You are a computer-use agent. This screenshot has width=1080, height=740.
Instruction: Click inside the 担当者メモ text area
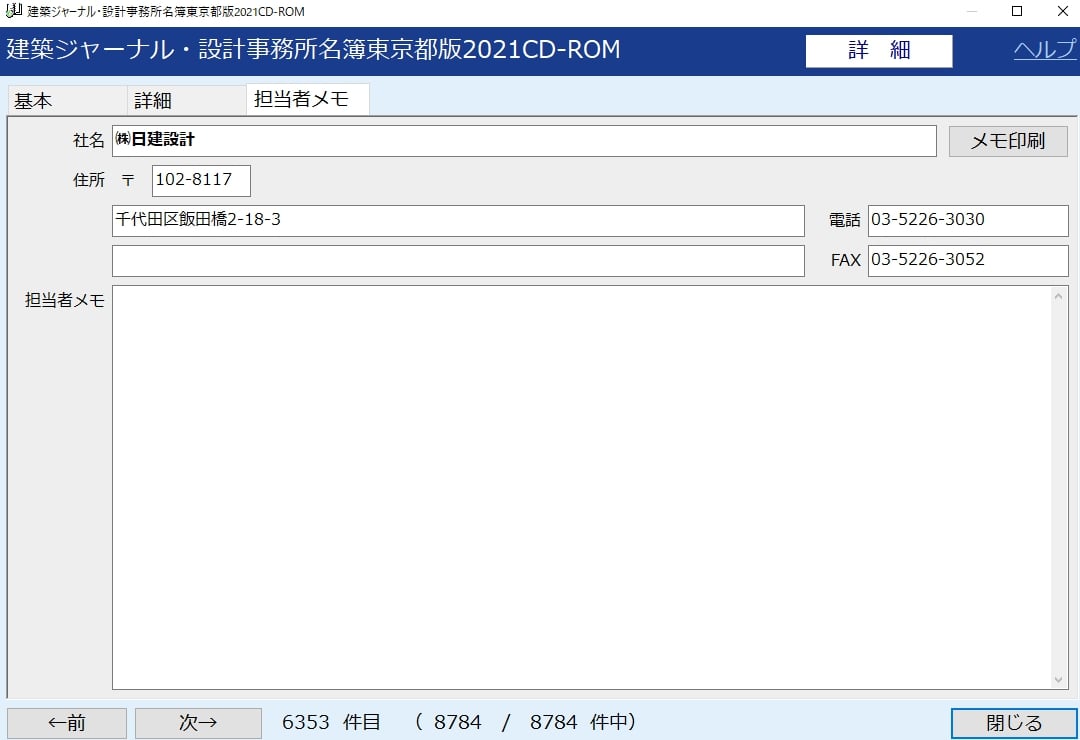(x=580, y=487)
